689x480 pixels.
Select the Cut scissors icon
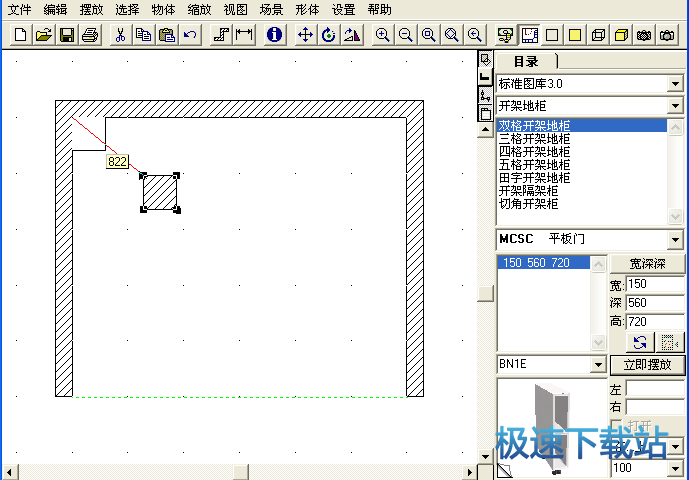click(120, 35)
